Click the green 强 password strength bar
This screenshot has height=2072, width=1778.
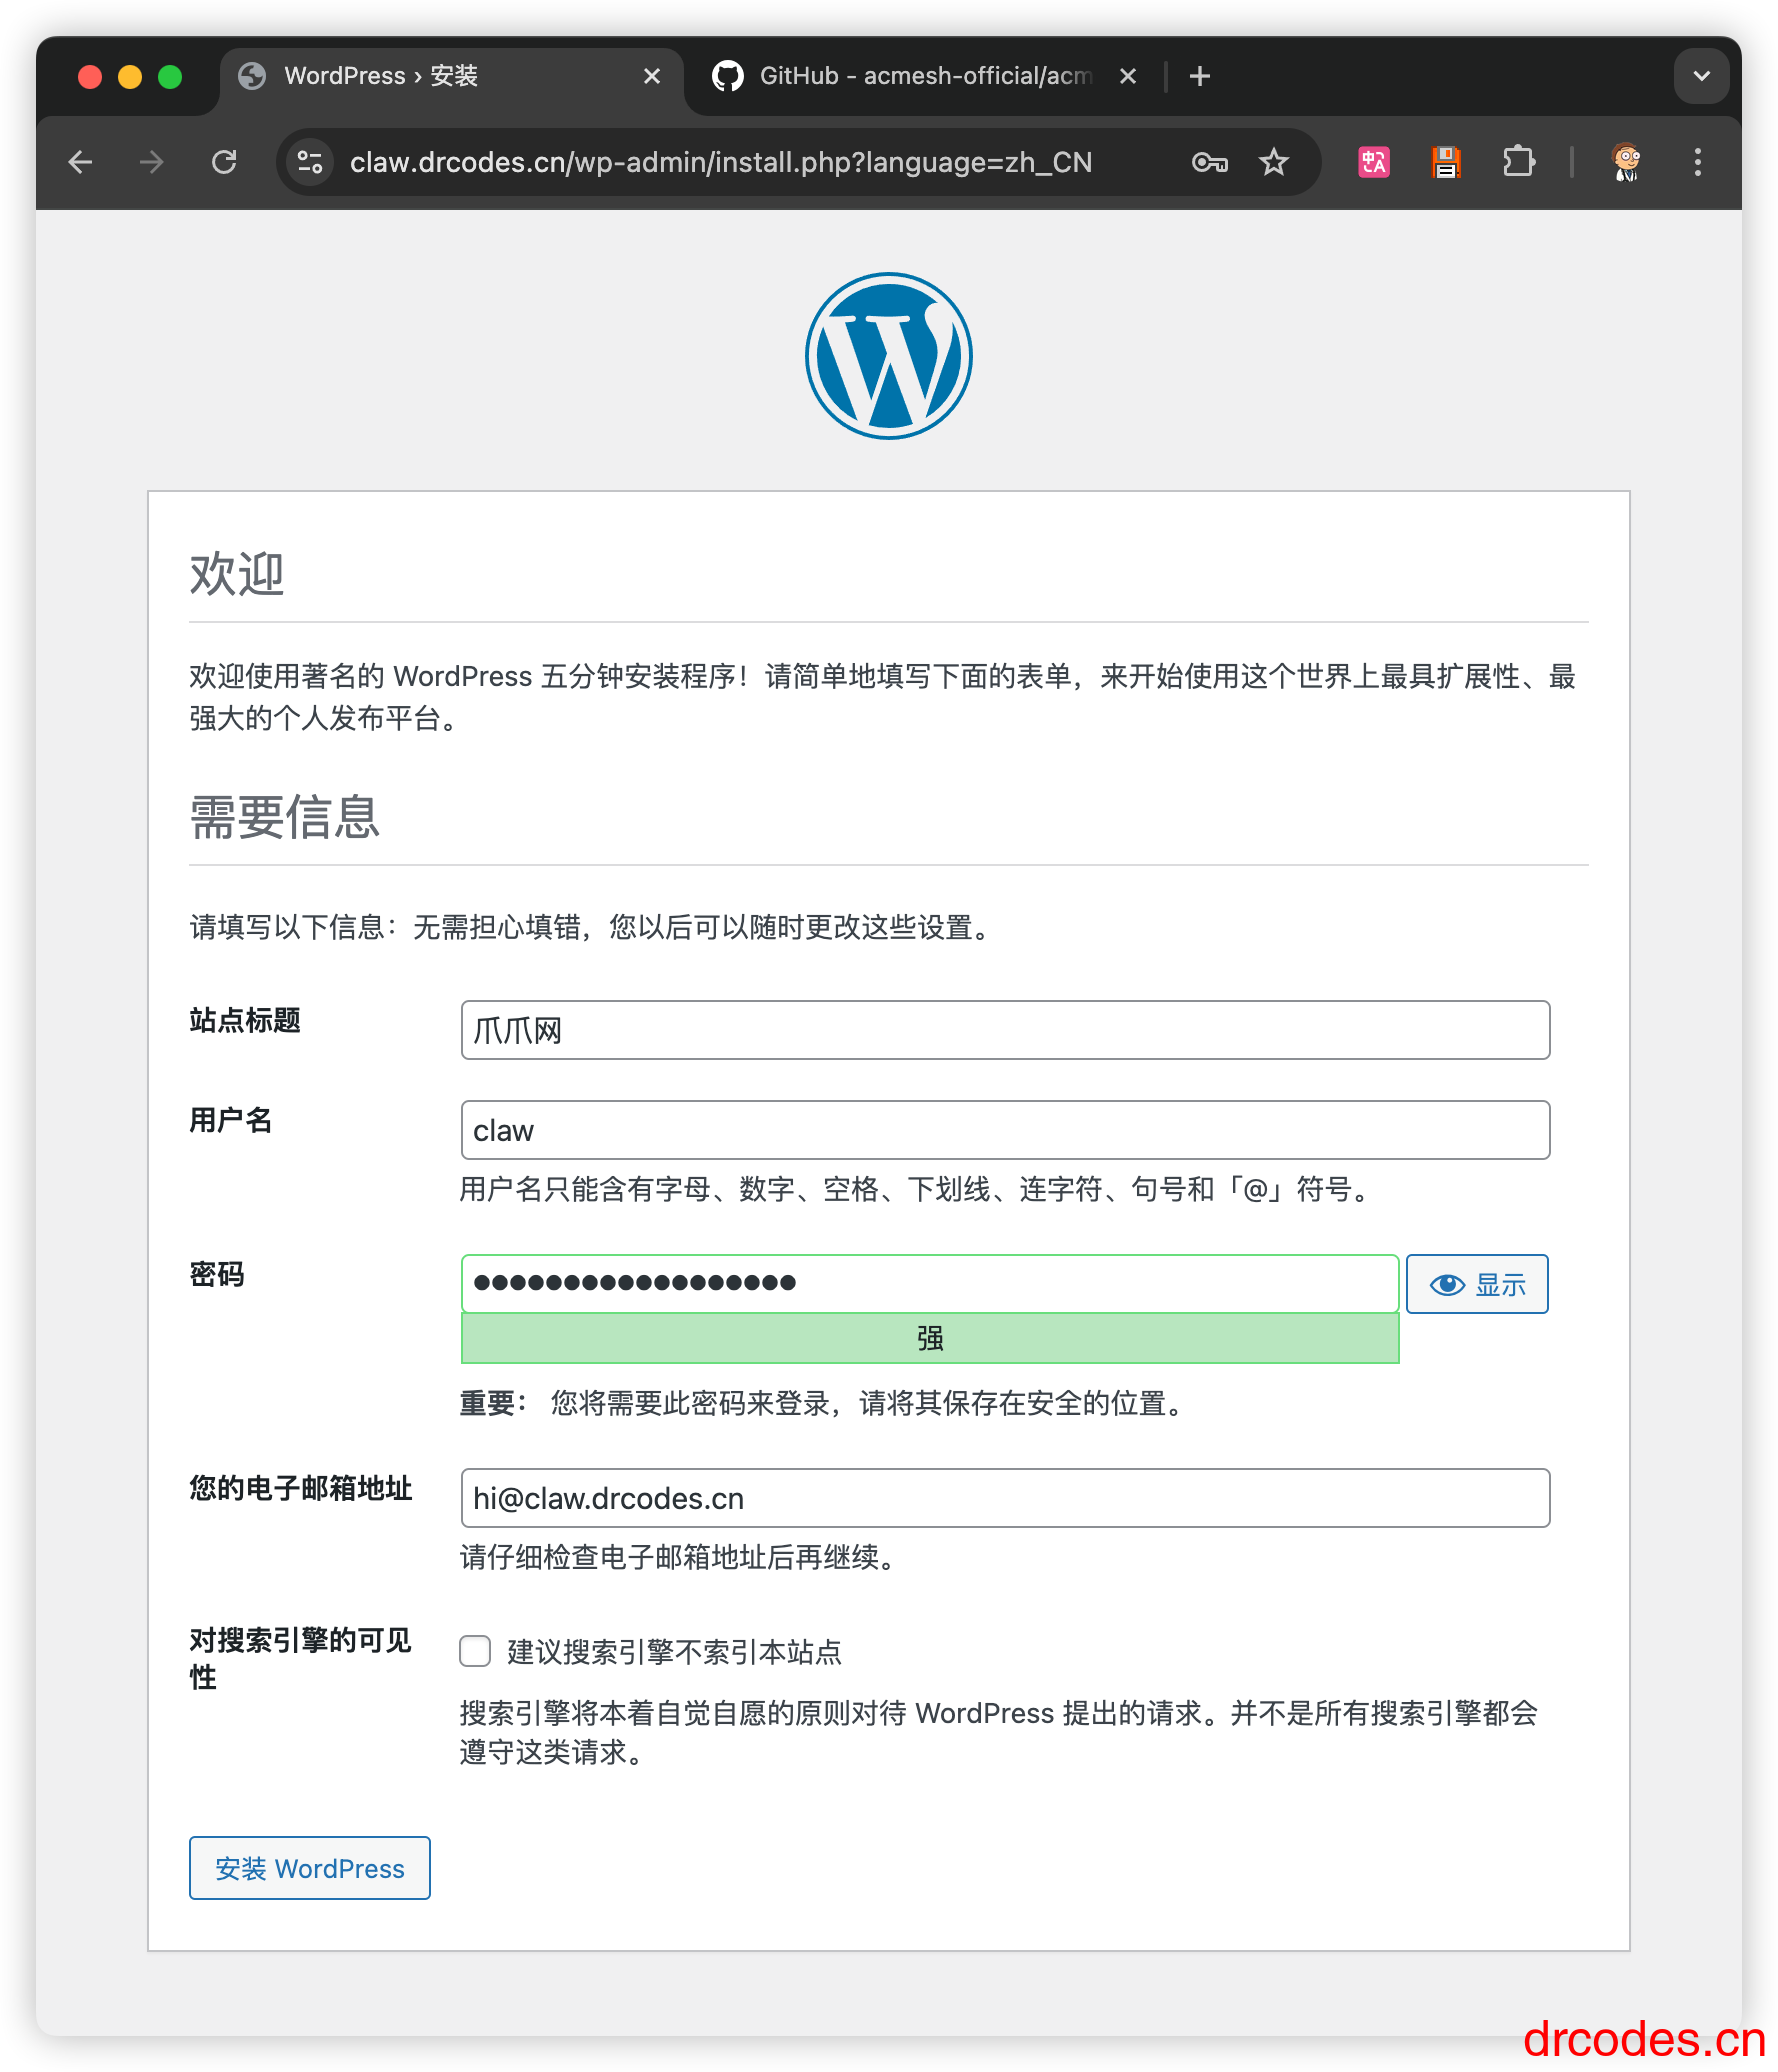pos(930,1338)
